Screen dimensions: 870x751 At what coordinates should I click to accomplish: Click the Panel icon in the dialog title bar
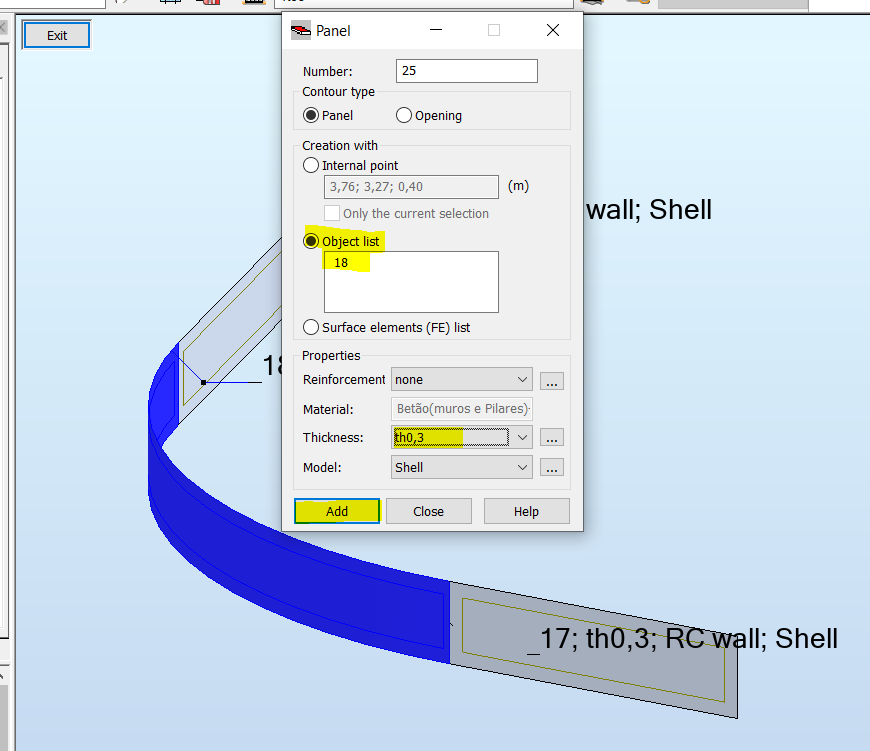click(301, 31)
